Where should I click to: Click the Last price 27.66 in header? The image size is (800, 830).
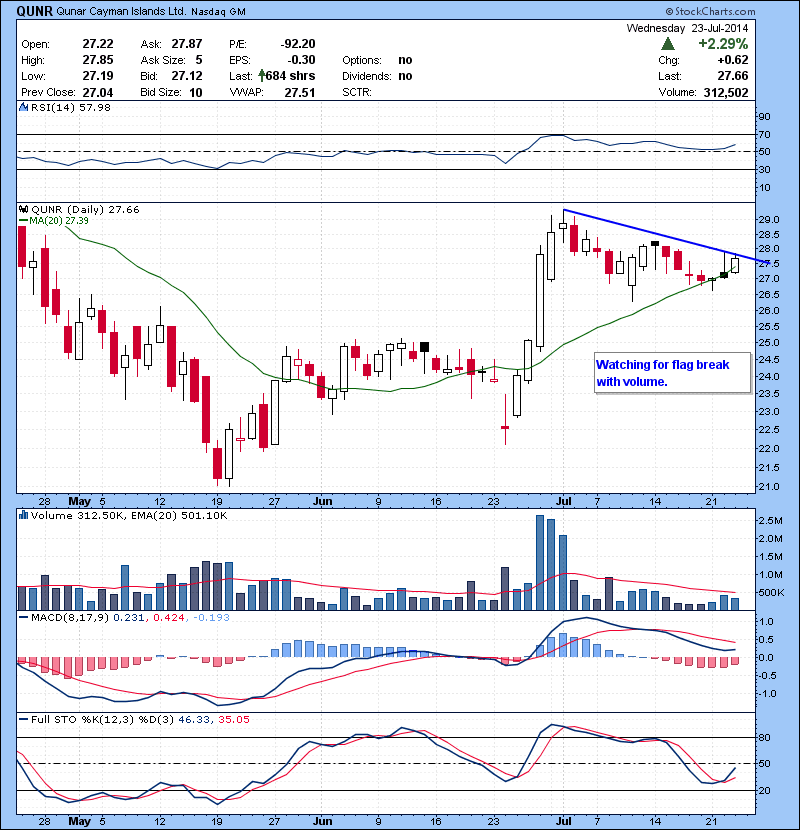click(733, 76)
